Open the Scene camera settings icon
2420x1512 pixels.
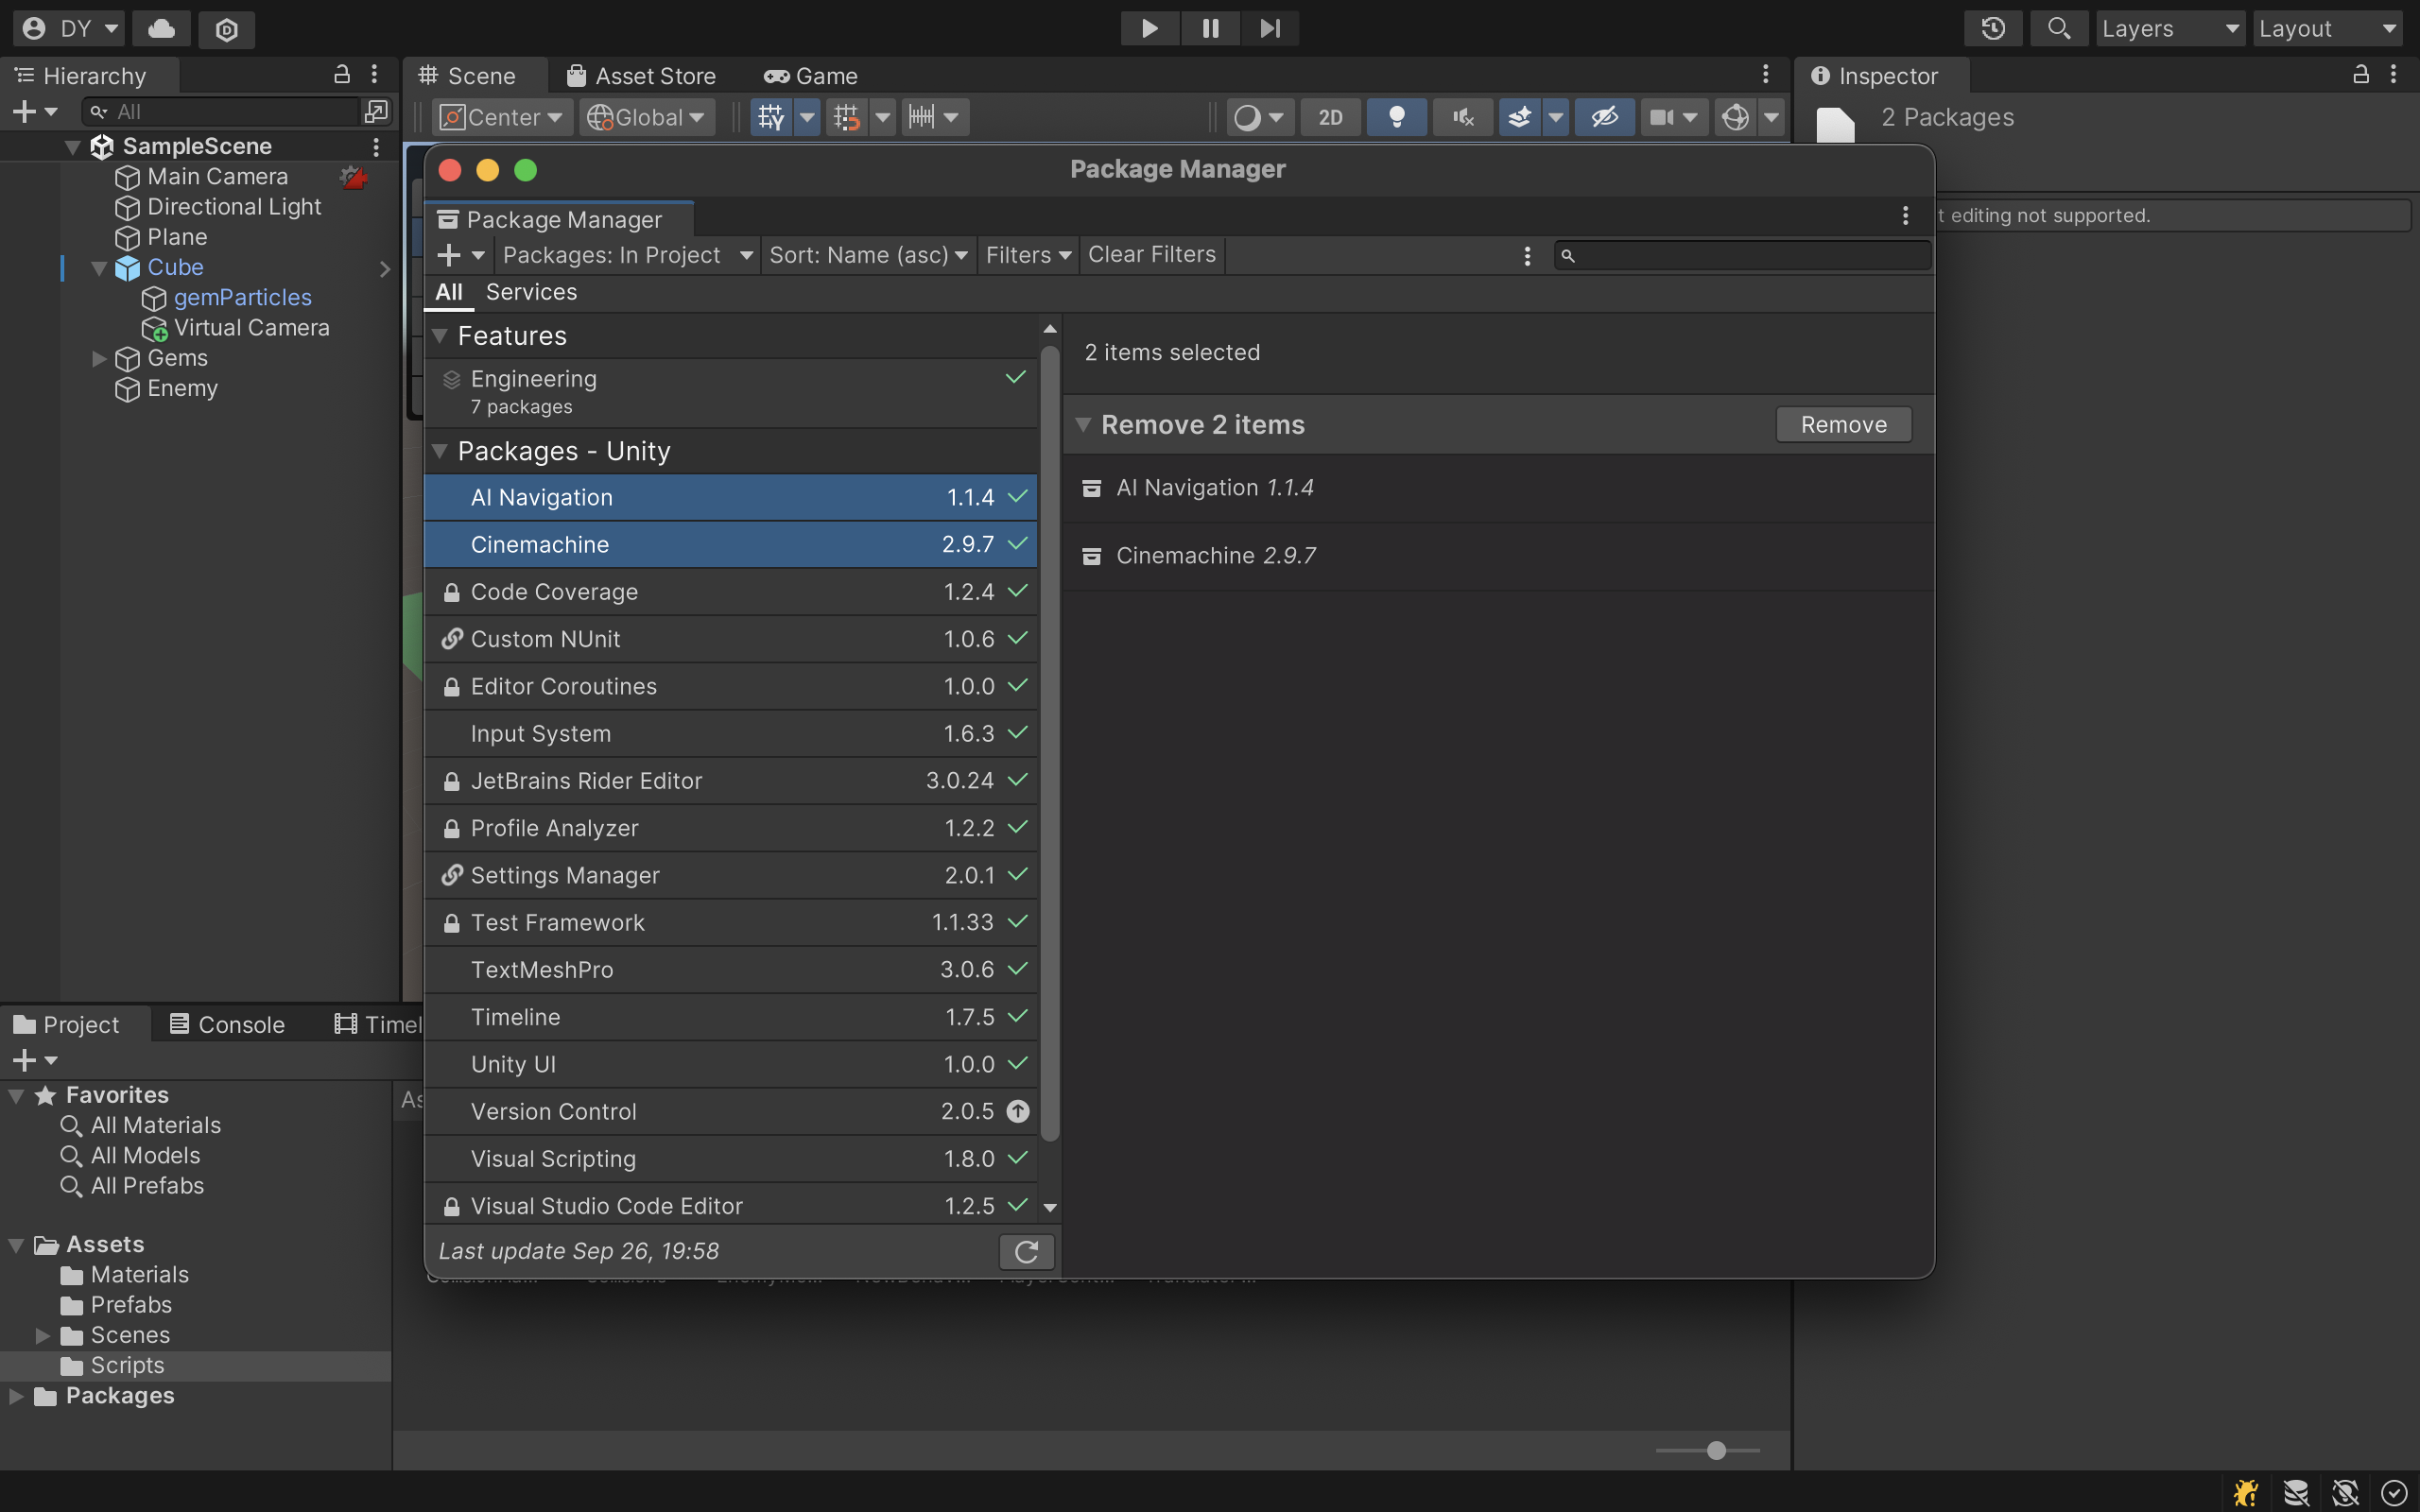click(x=1662, y=117)
